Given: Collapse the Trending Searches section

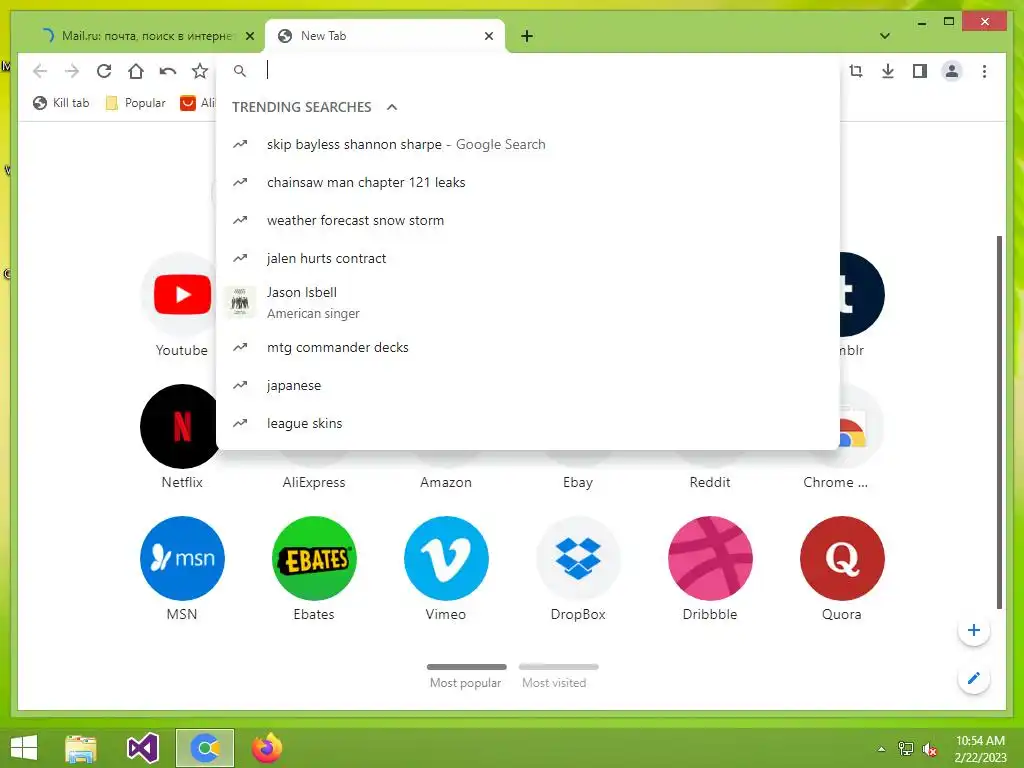Looking at the screenshot, I should click(x=392, y=107).
